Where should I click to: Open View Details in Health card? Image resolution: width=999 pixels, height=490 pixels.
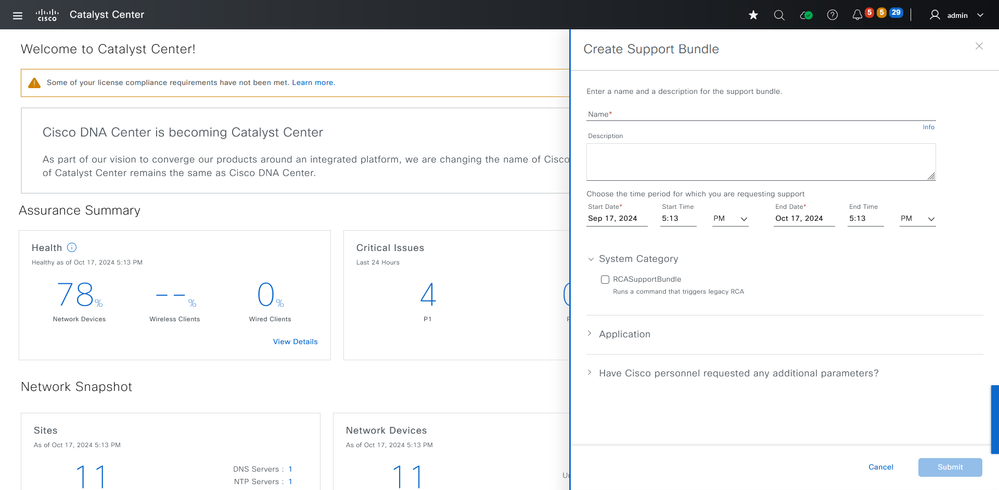(x=295, y=342)
